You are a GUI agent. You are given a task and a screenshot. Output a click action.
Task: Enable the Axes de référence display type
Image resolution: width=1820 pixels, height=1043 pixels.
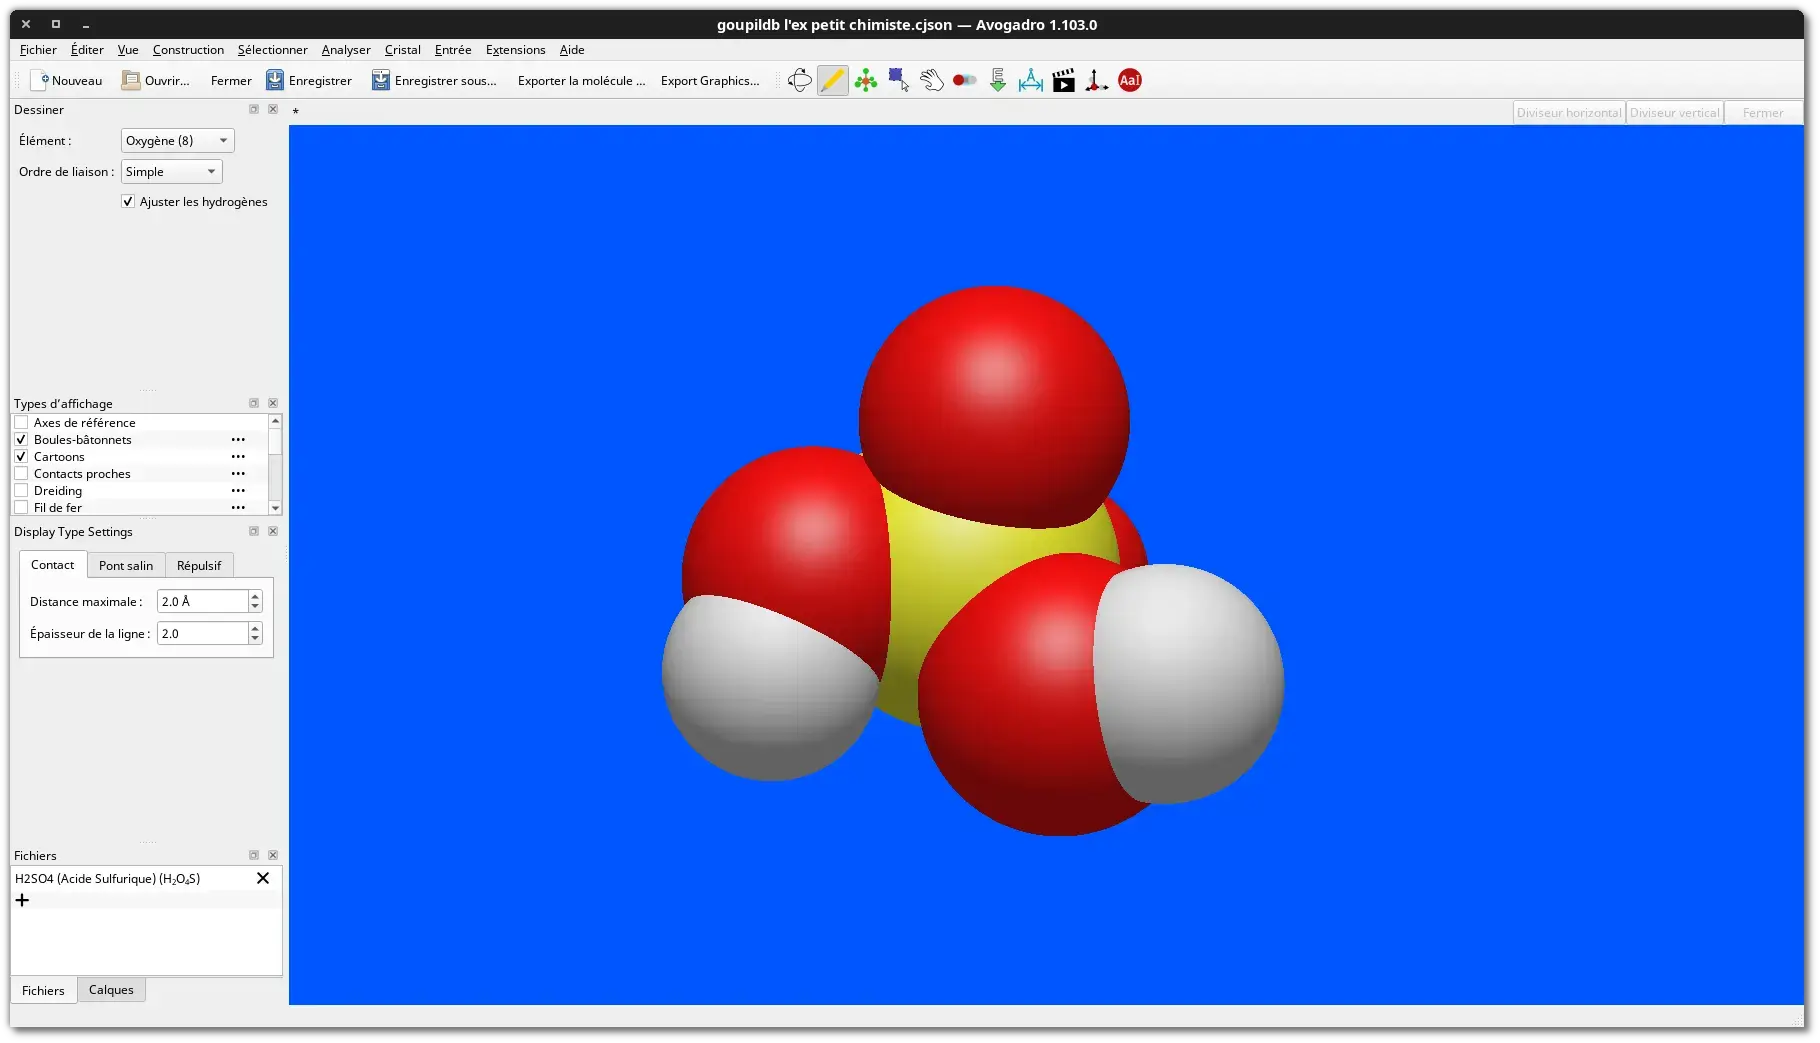point(21,422)
